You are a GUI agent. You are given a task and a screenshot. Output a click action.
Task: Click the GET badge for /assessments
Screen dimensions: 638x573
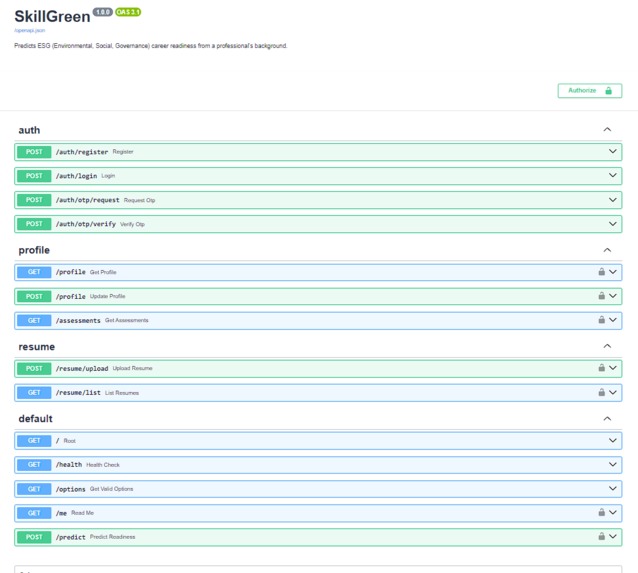click(34, 320)
